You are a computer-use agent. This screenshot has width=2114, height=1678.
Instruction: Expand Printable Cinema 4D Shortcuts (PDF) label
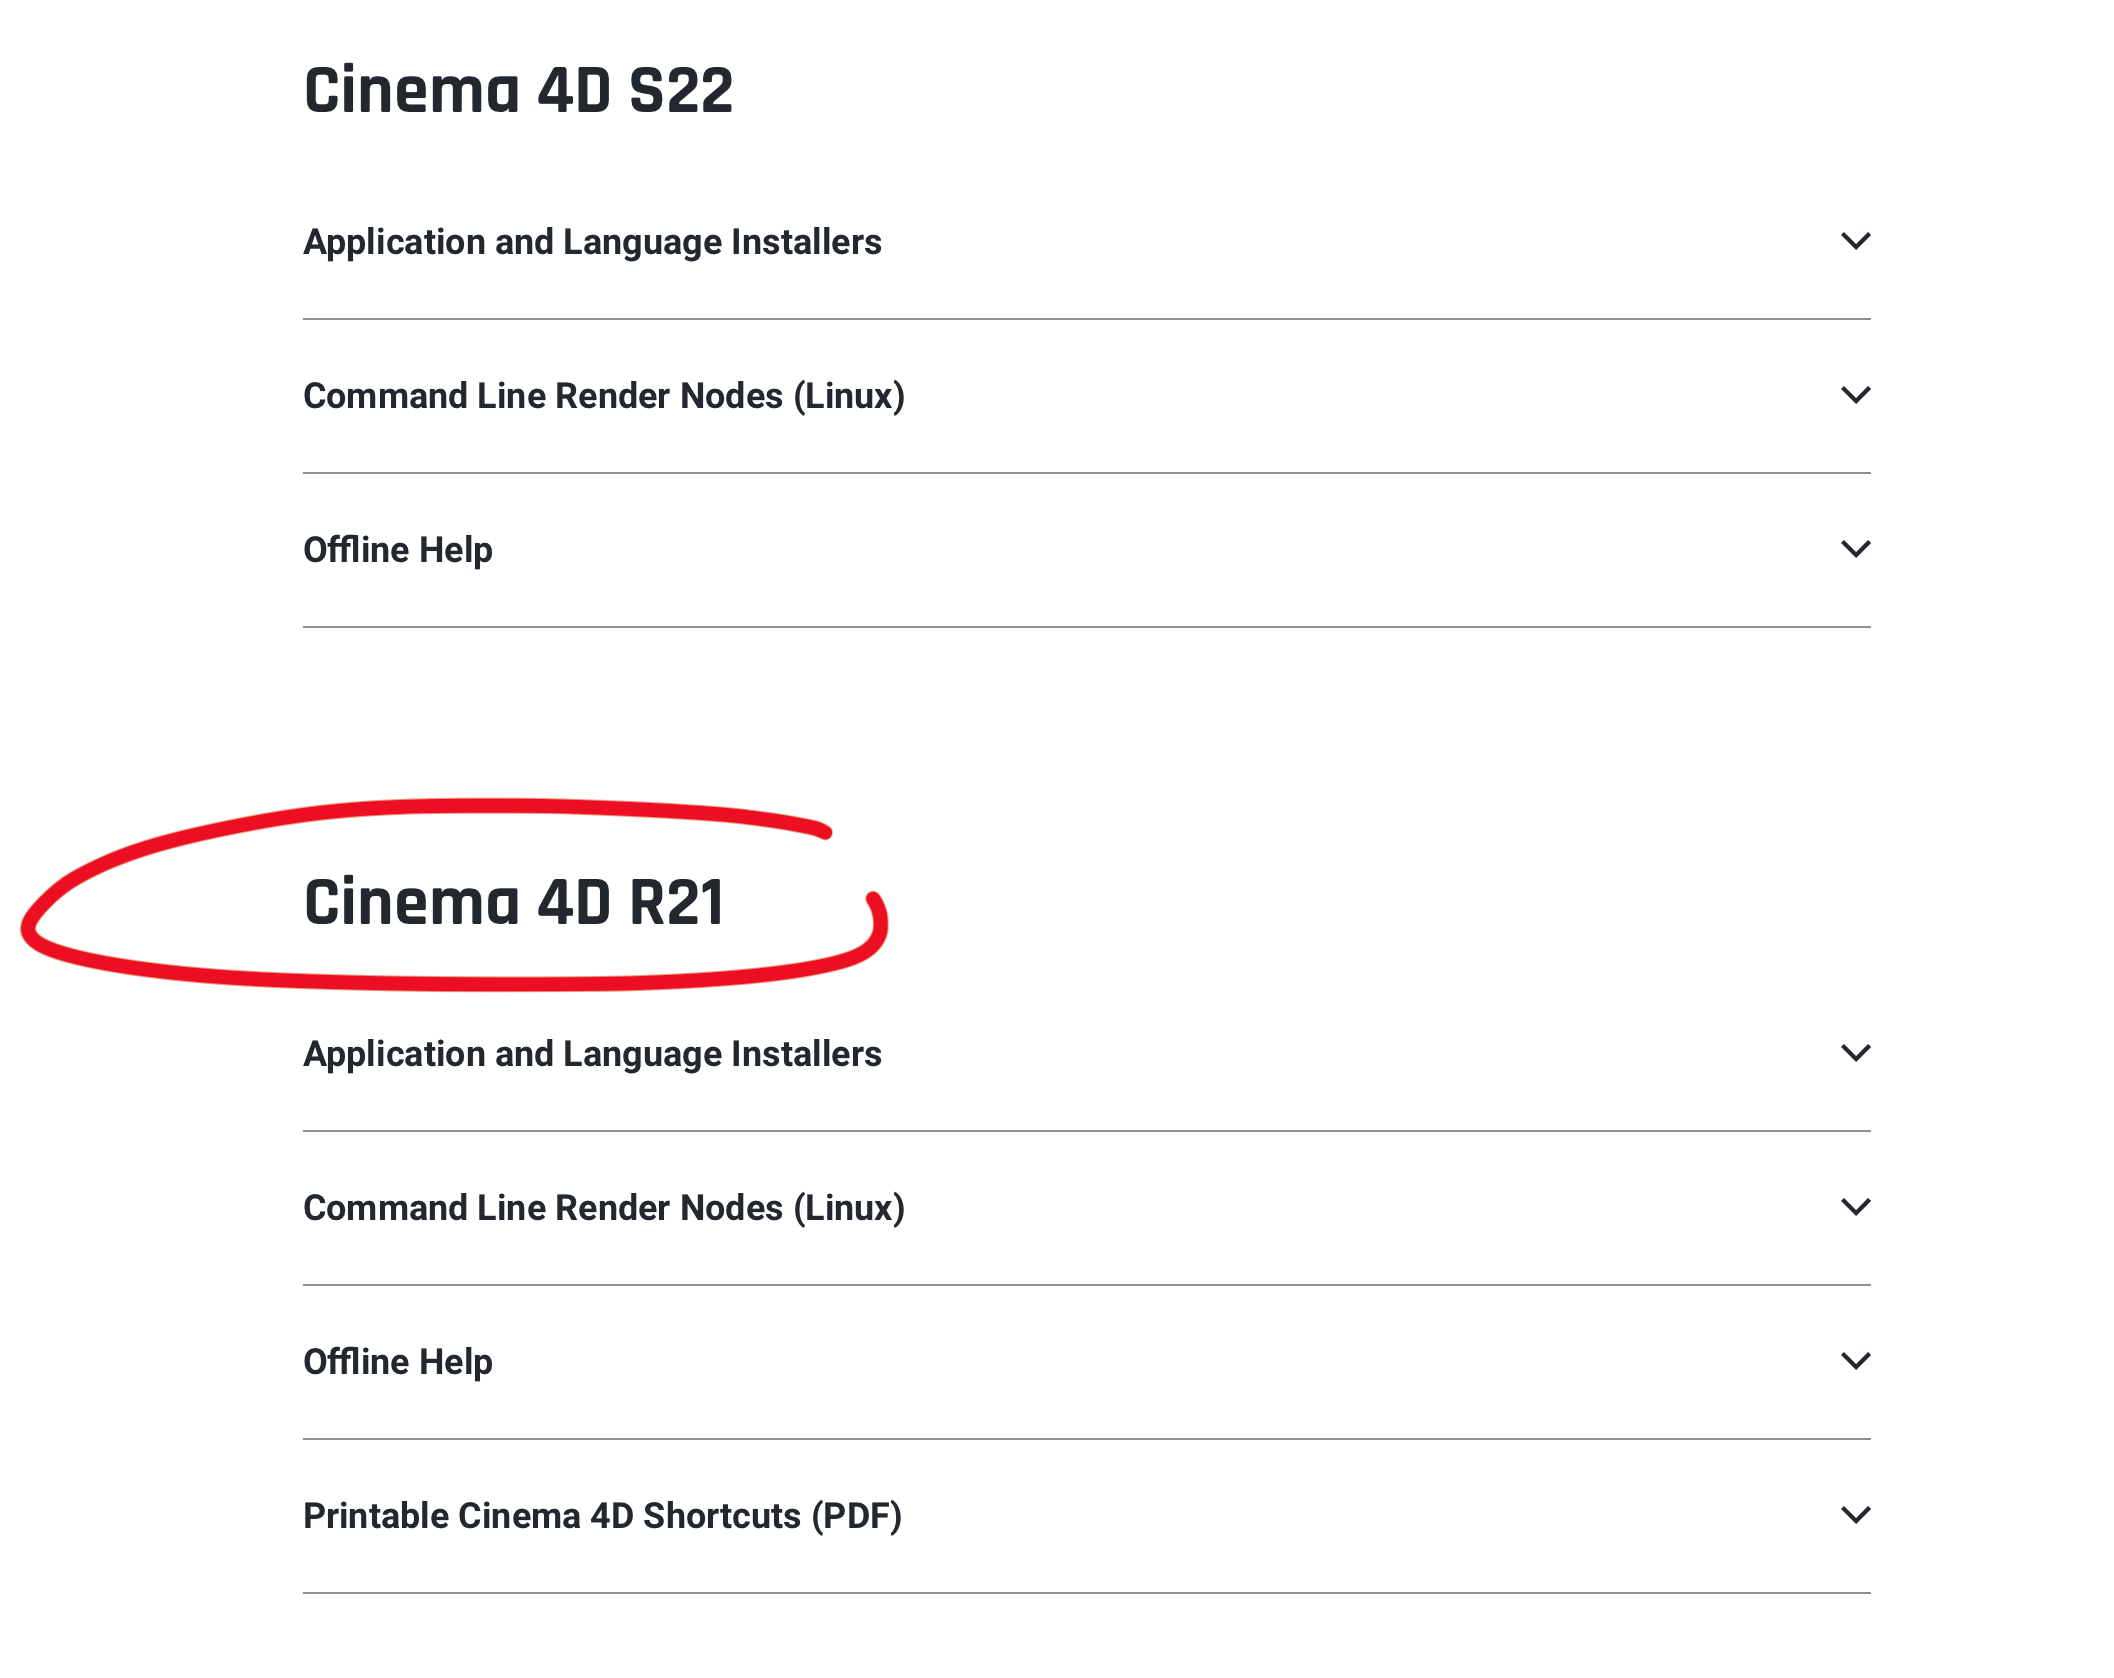pos(602,1516)
